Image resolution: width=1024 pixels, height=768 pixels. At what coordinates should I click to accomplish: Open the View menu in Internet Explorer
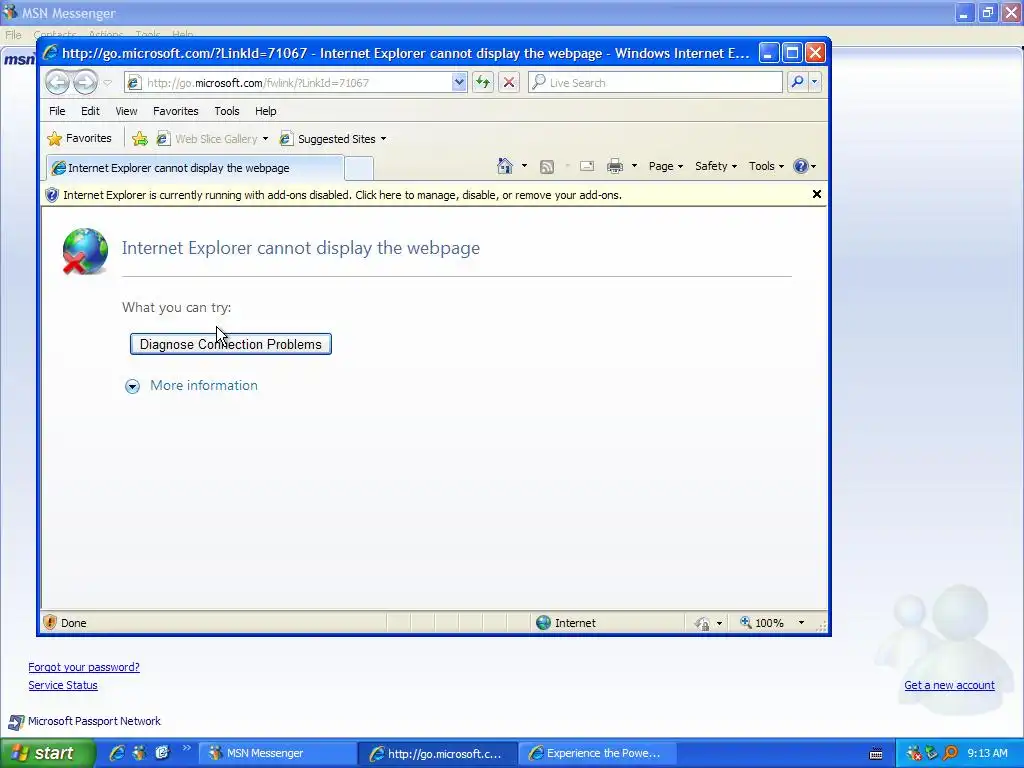126,111
